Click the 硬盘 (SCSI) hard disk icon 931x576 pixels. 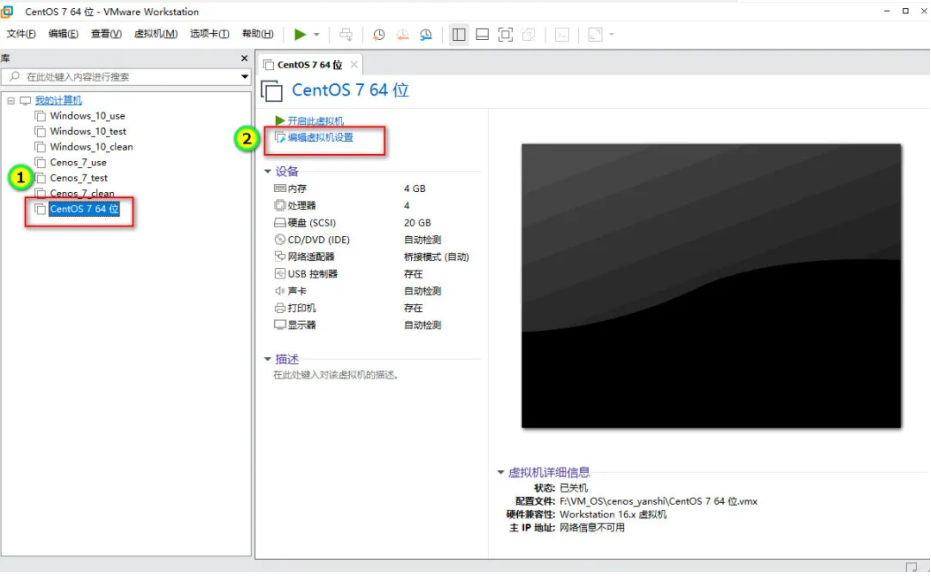point(278,222)
